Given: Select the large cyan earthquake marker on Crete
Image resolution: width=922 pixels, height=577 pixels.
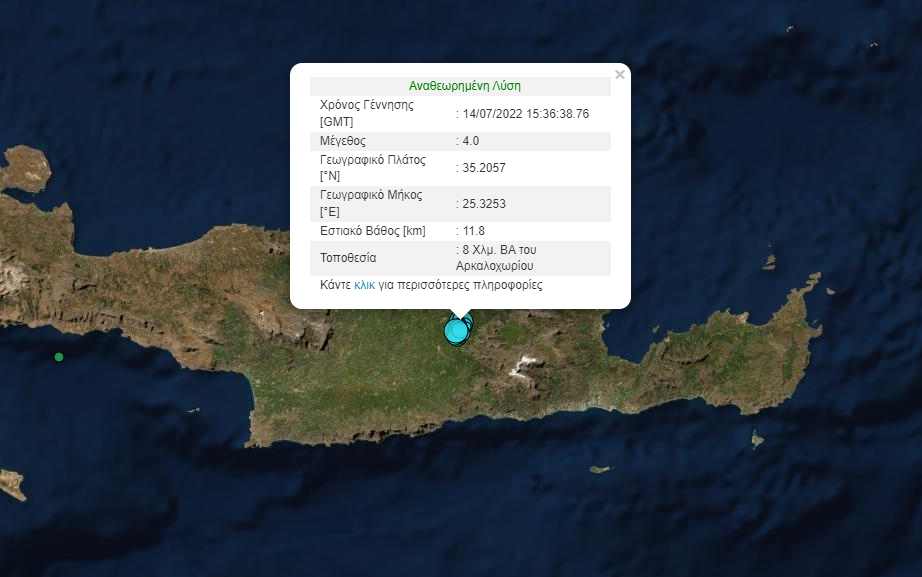Looking at the screenshot, I should [x=456, y=332].
